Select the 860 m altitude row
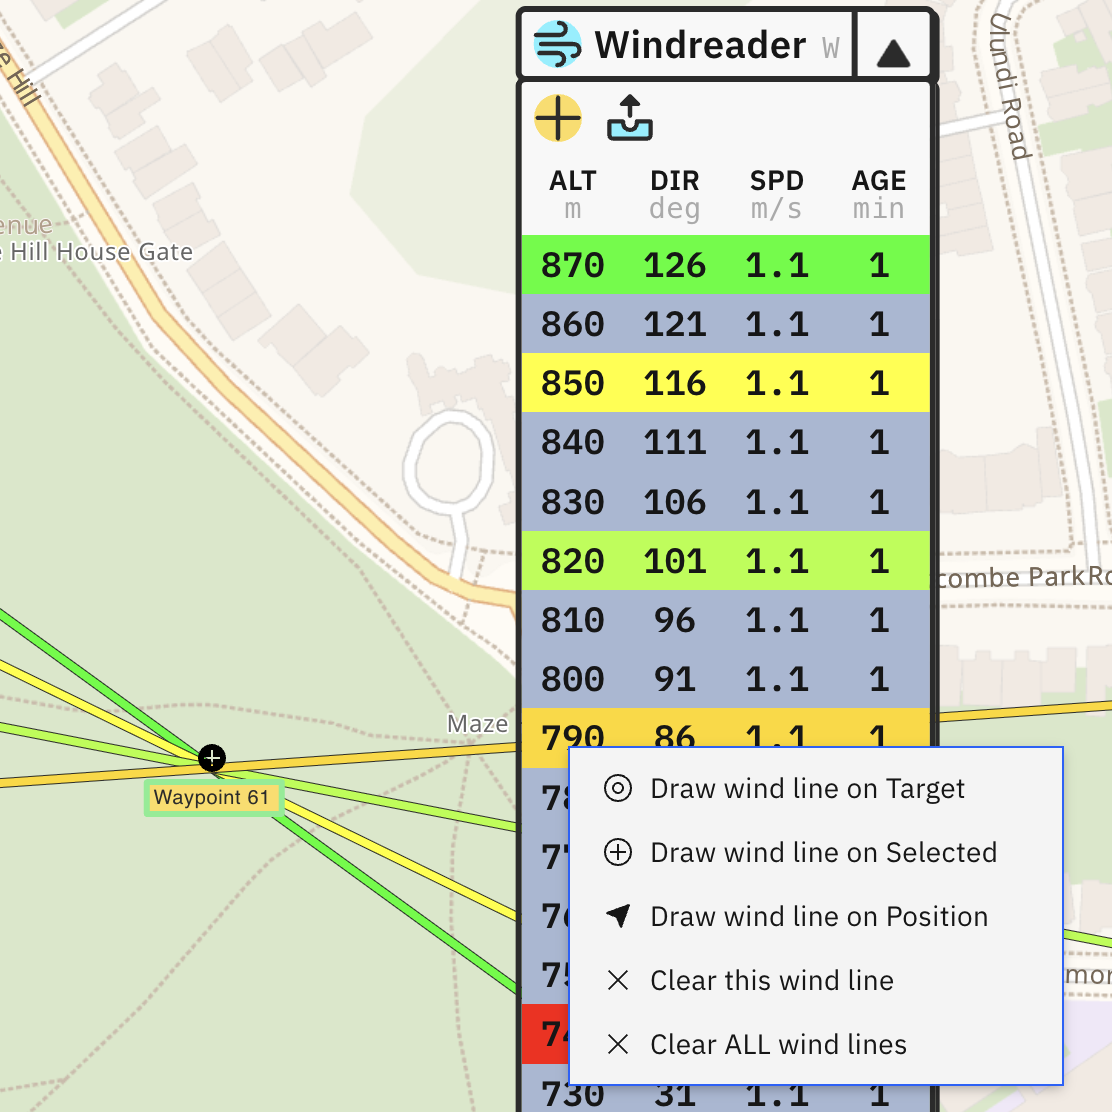 725,323
